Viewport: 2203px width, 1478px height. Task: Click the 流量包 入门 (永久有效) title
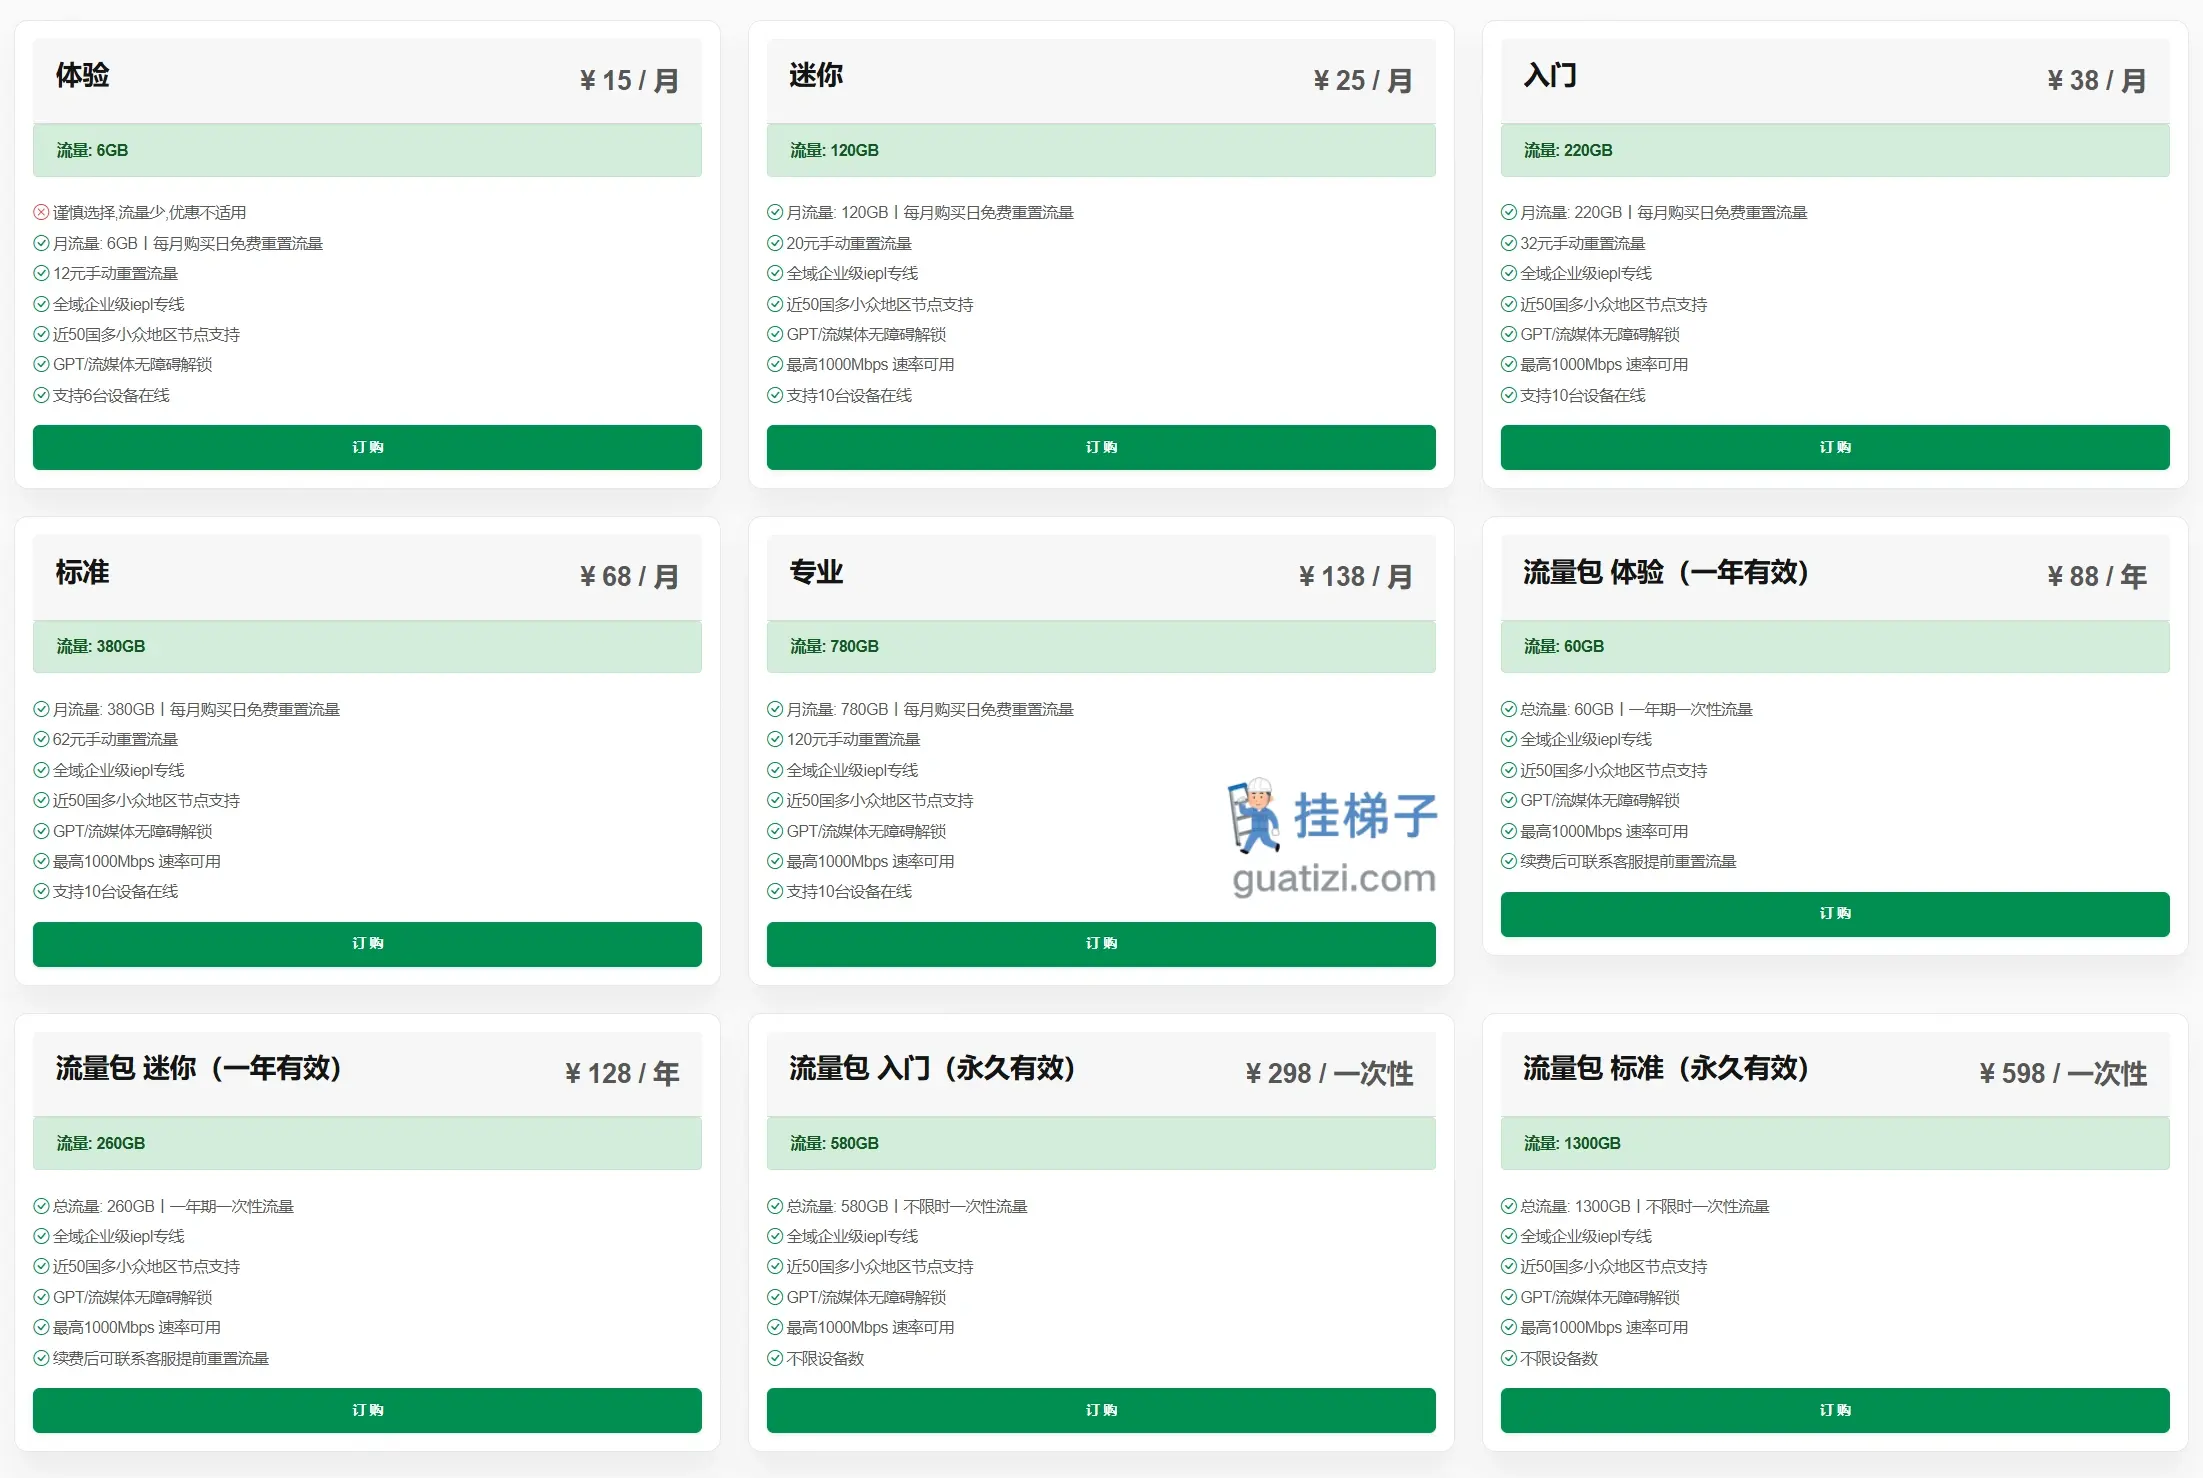click(931, 1068)
